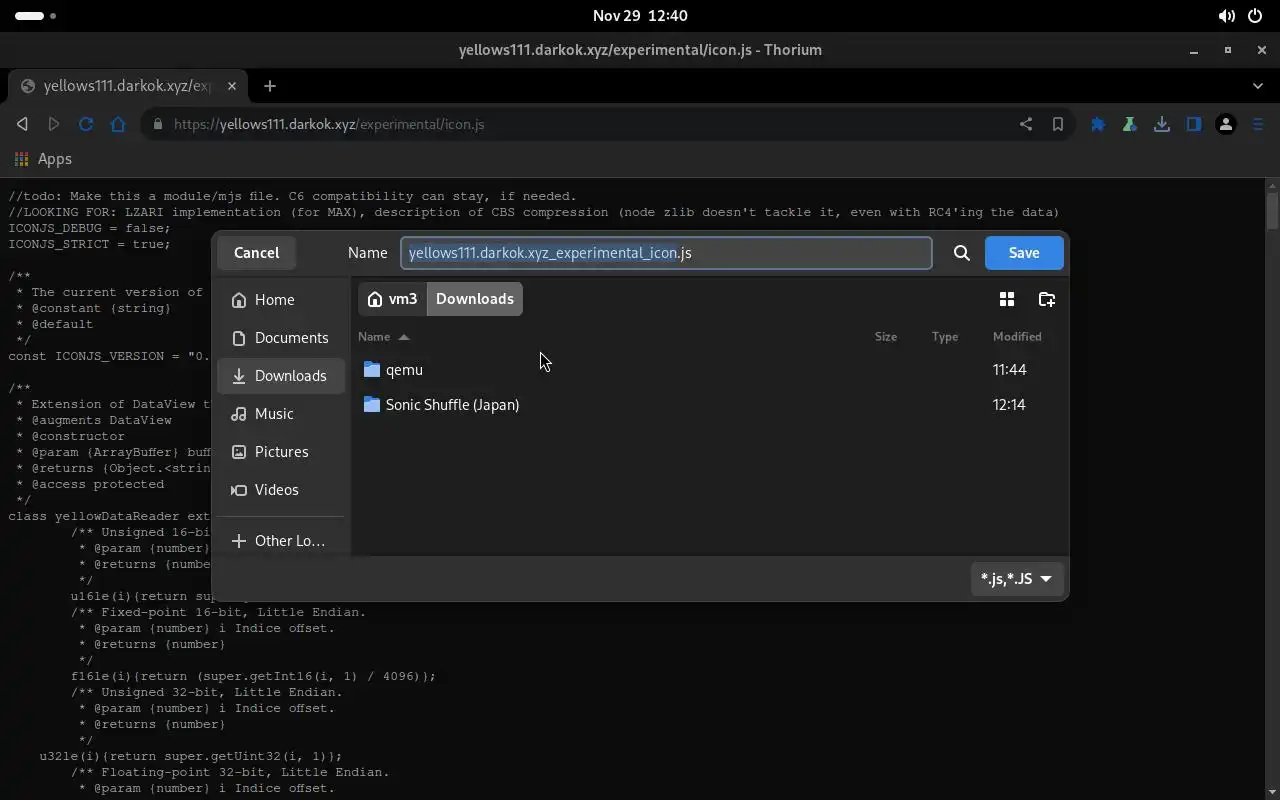The height and width of the screenshot is (800, 1280).
Task: Click the u32le getUint32 code line
Action: pos(190,756)
